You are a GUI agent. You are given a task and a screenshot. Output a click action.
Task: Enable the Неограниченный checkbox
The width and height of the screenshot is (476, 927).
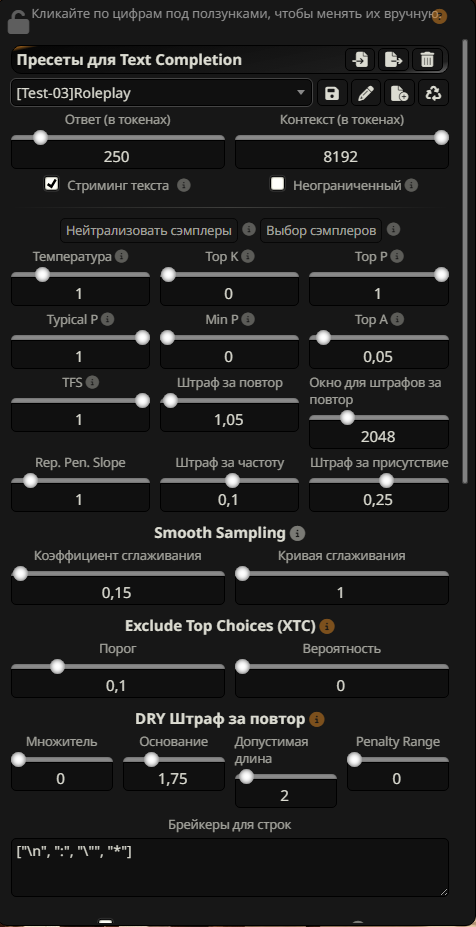coord(277,184)
